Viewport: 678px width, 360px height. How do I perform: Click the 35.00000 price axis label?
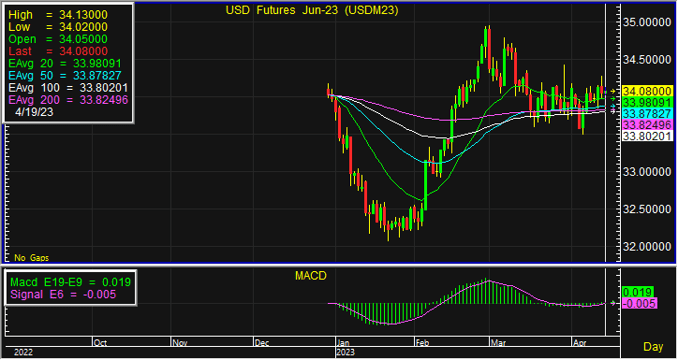pos(647,22)
